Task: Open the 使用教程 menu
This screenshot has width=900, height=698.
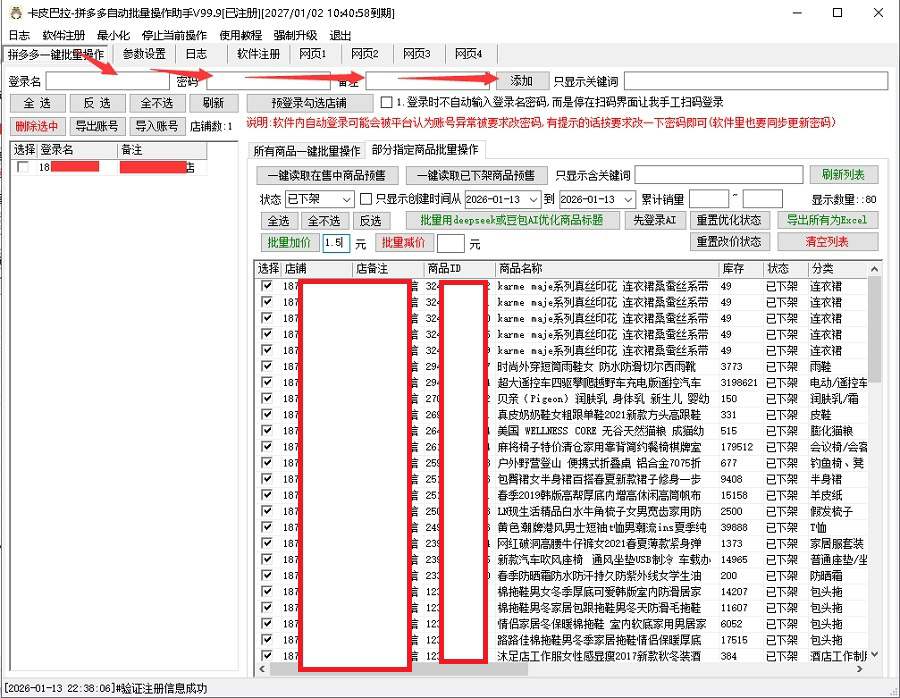Action: (240, 35)
